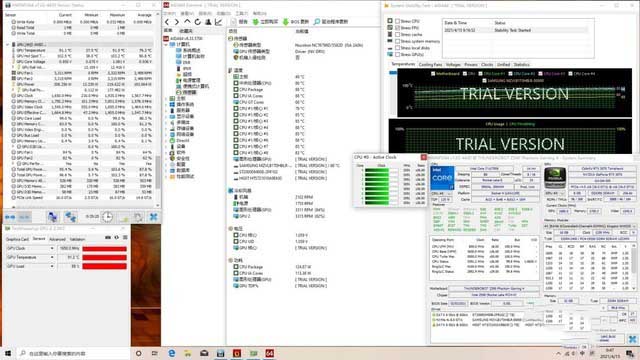
Task: Click HWiNFO second network toolbar icon
Action: (x=70, y=217)
